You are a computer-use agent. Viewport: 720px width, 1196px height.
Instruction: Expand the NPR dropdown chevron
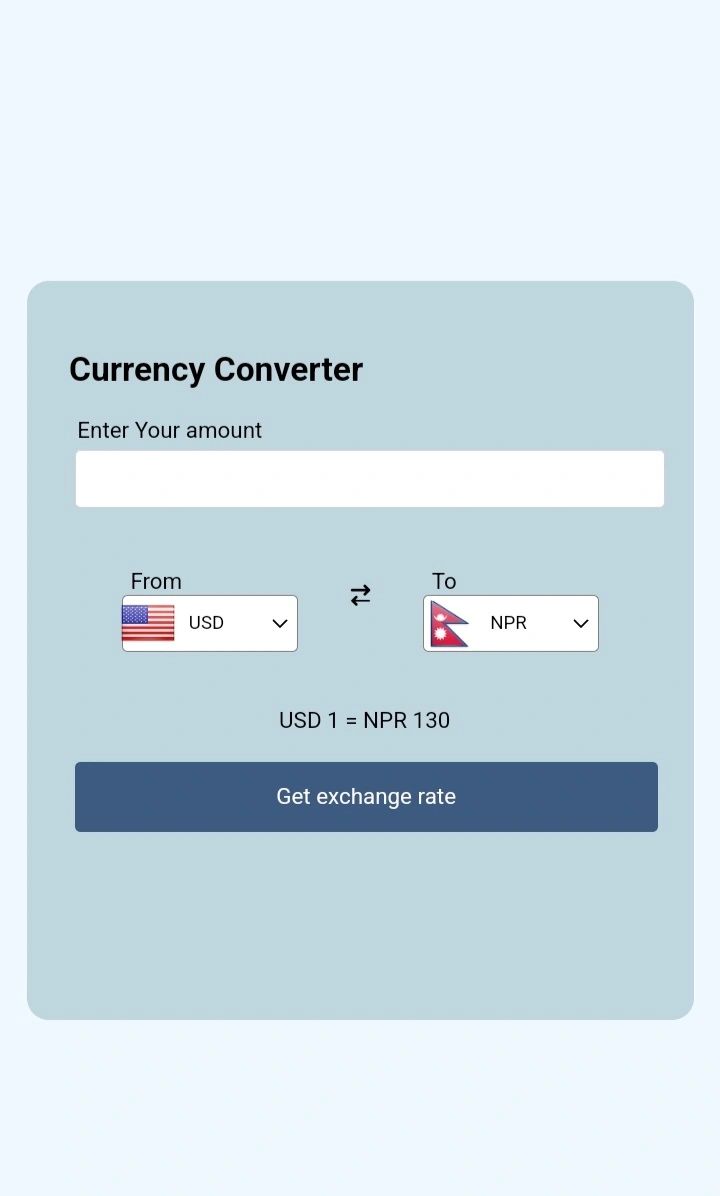tap(581, 623)
